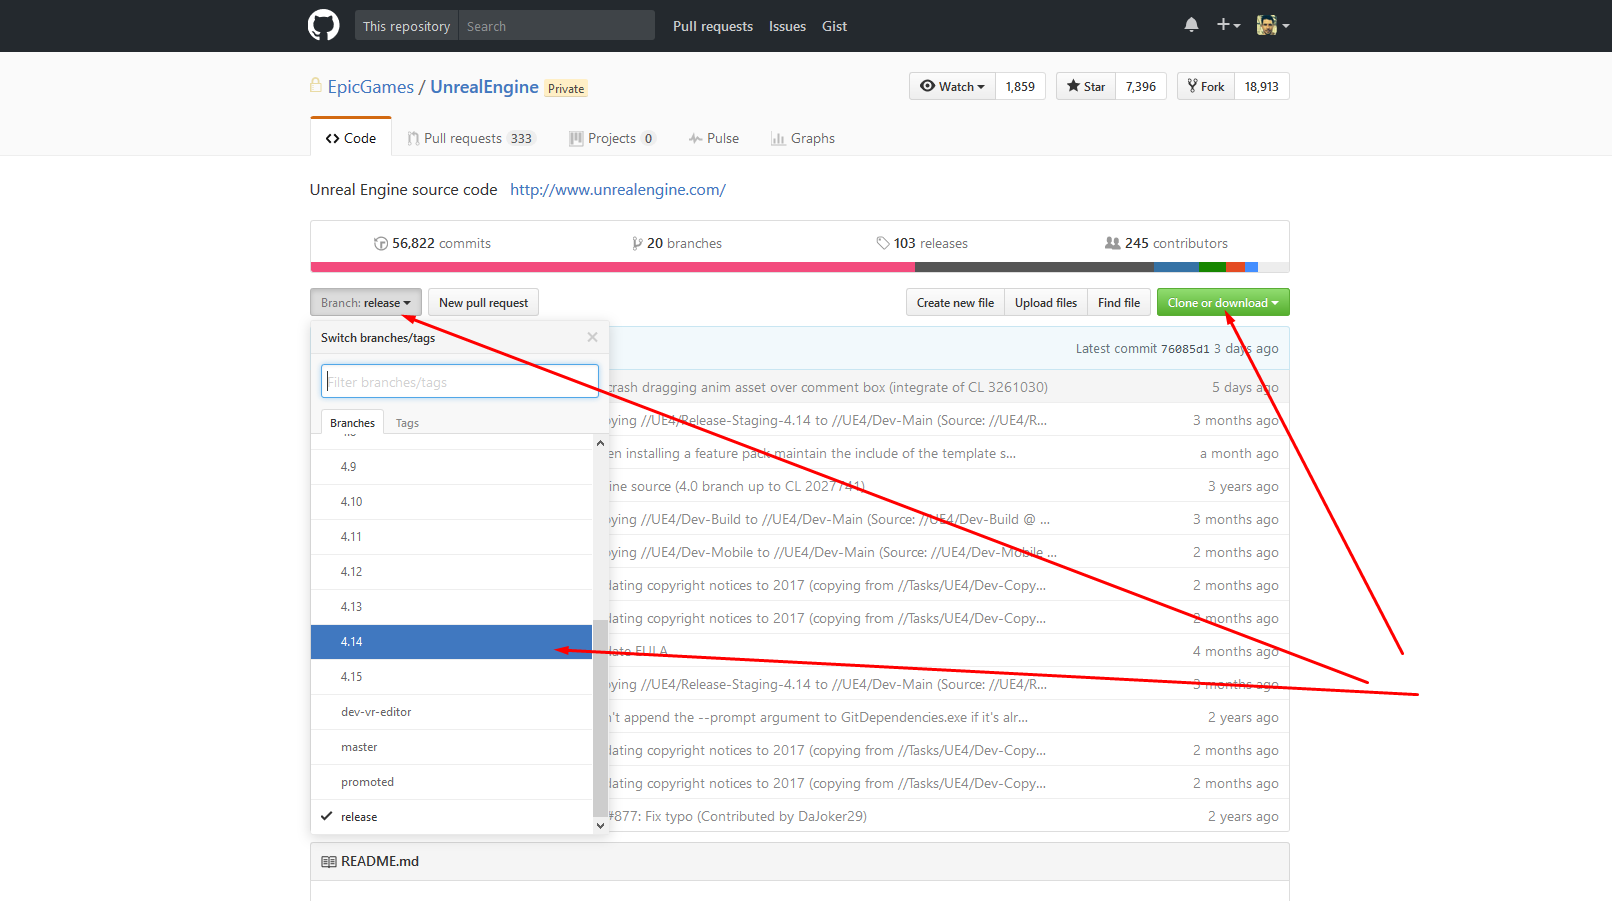
Task: View the 18,913 forks count
Action: [1262, 86]
